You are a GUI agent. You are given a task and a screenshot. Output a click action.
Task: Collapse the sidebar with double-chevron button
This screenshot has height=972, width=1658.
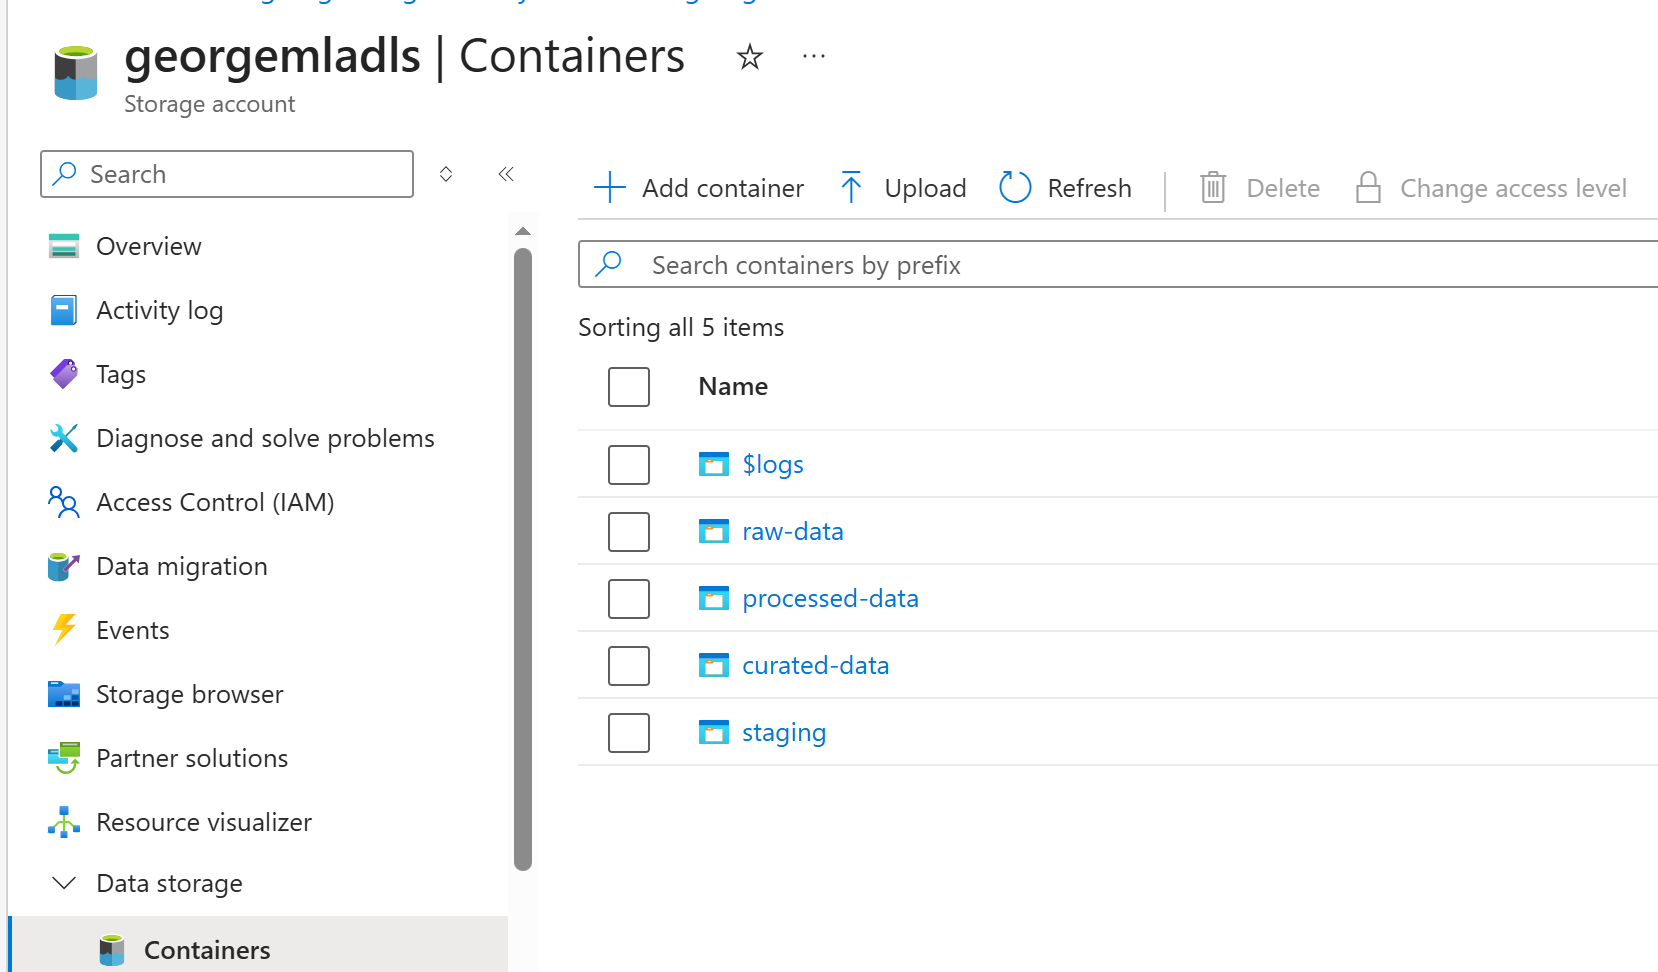click(x=506, y=174)
